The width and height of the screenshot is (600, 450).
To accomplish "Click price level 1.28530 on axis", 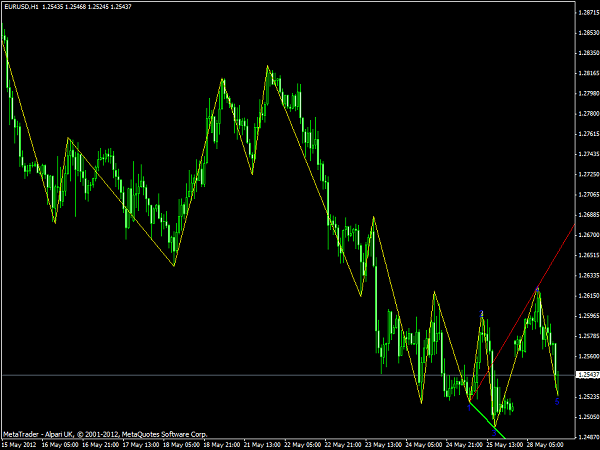I will [589, 33].
